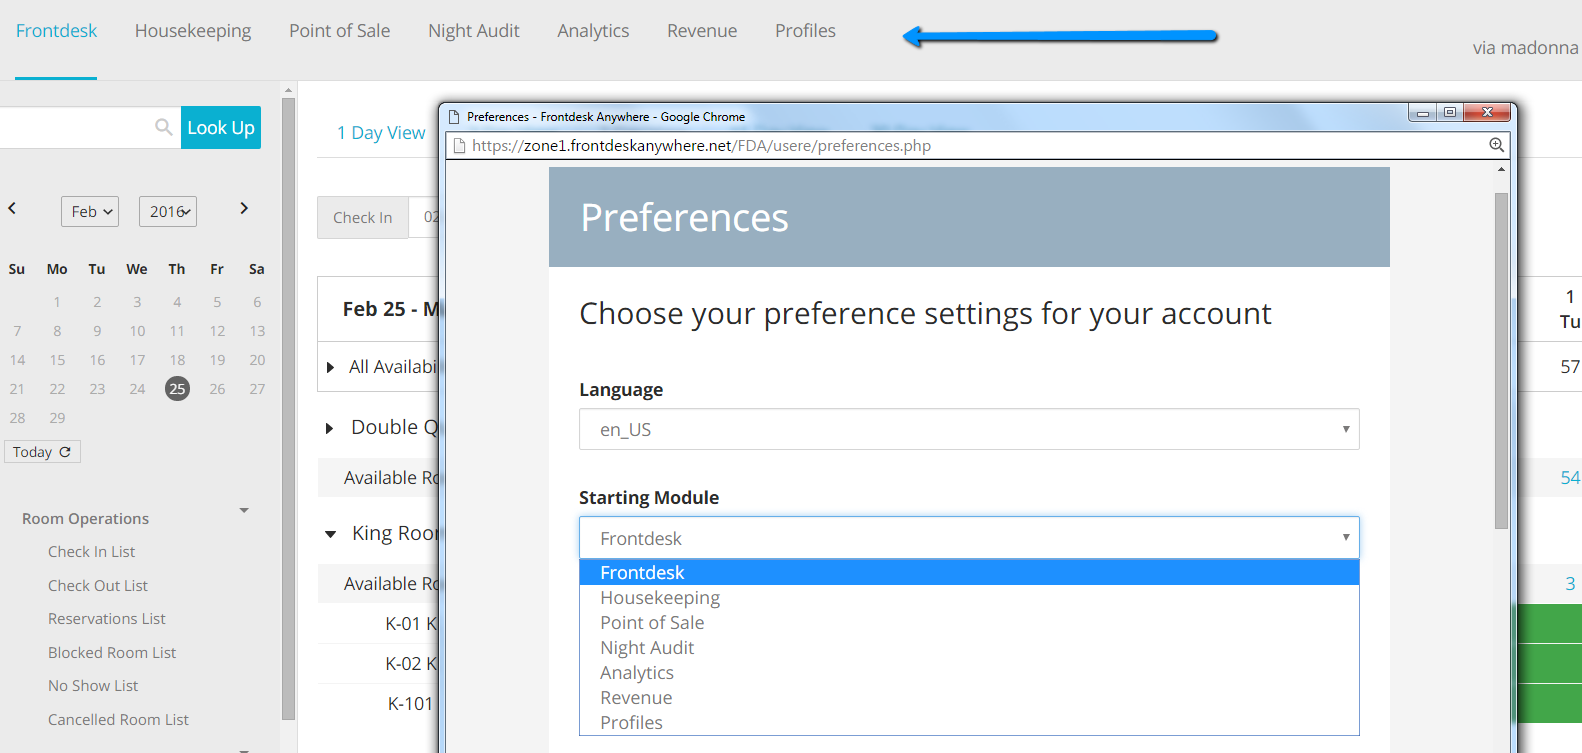Select February 29 on calendar

click(x=57, y=418)
